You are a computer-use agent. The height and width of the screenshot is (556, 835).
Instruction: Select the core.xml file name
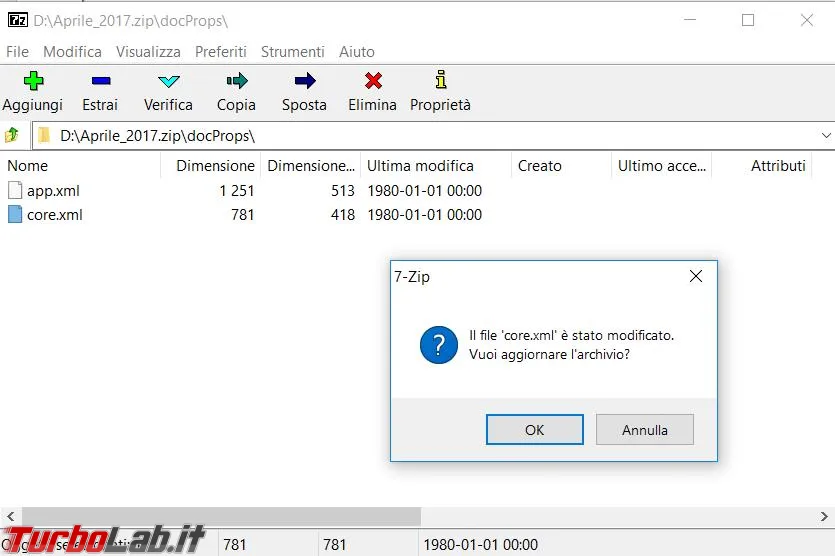point(55,215)
